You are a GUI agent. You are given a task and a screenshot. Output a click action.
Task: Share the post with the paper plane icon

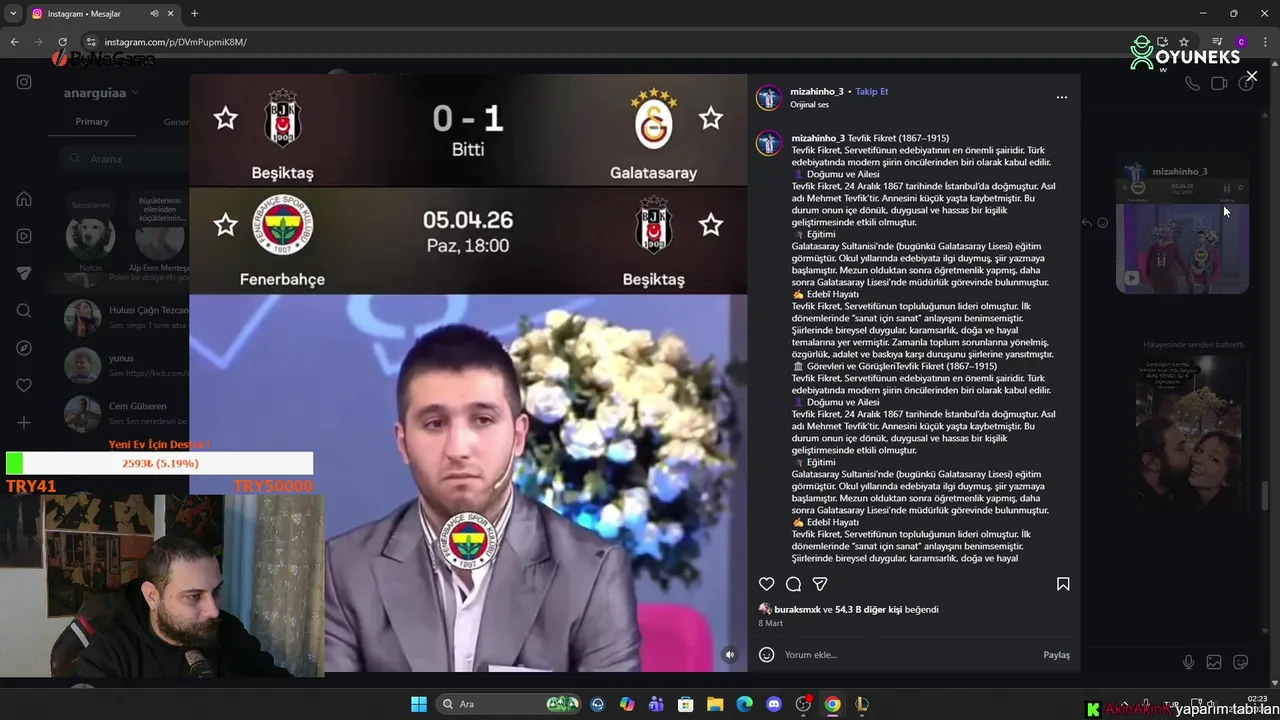(820, 584)
